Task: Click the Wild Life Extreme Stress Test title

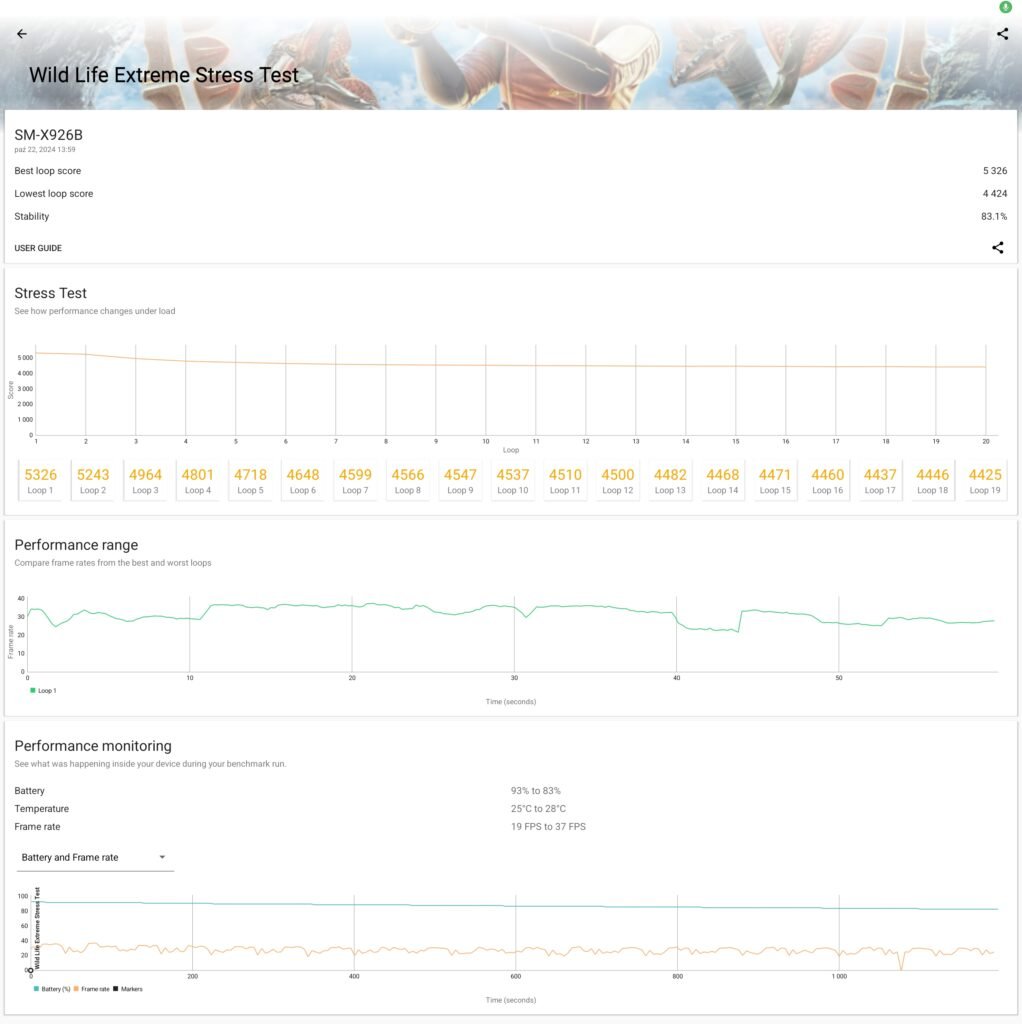Action: (163, 75)
